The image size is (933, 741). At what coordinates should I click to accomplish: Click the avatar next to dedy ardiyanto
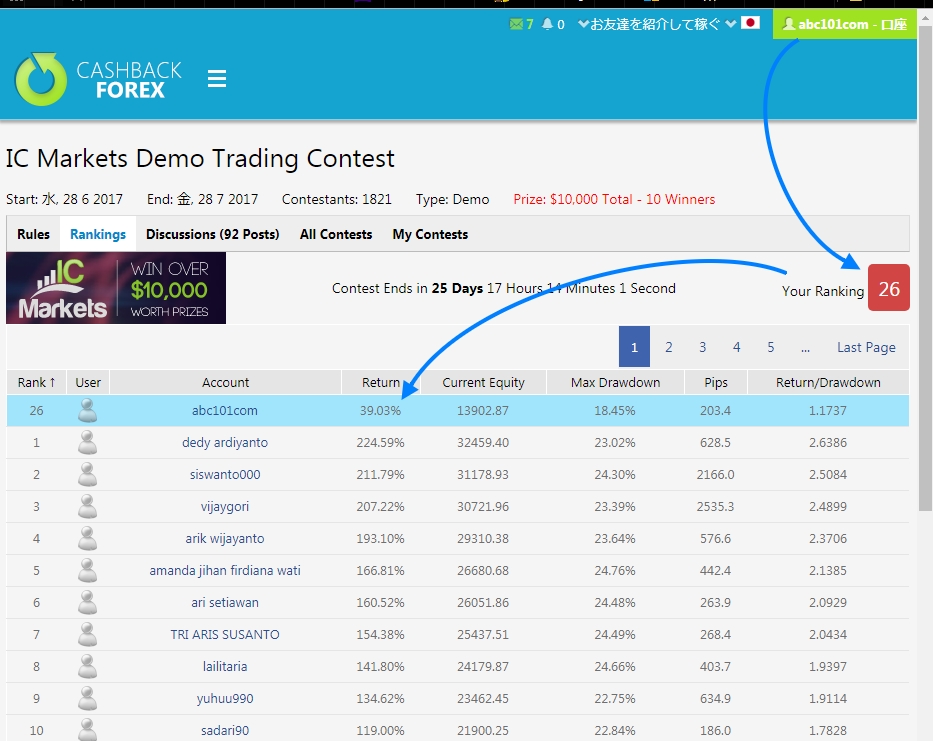(x=87, y=443)
